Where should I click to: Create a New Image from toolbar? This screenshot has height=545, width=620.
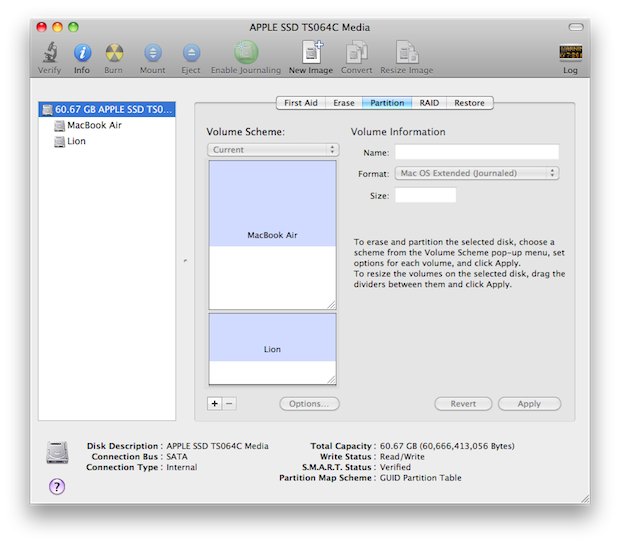[x=312, y=52]
